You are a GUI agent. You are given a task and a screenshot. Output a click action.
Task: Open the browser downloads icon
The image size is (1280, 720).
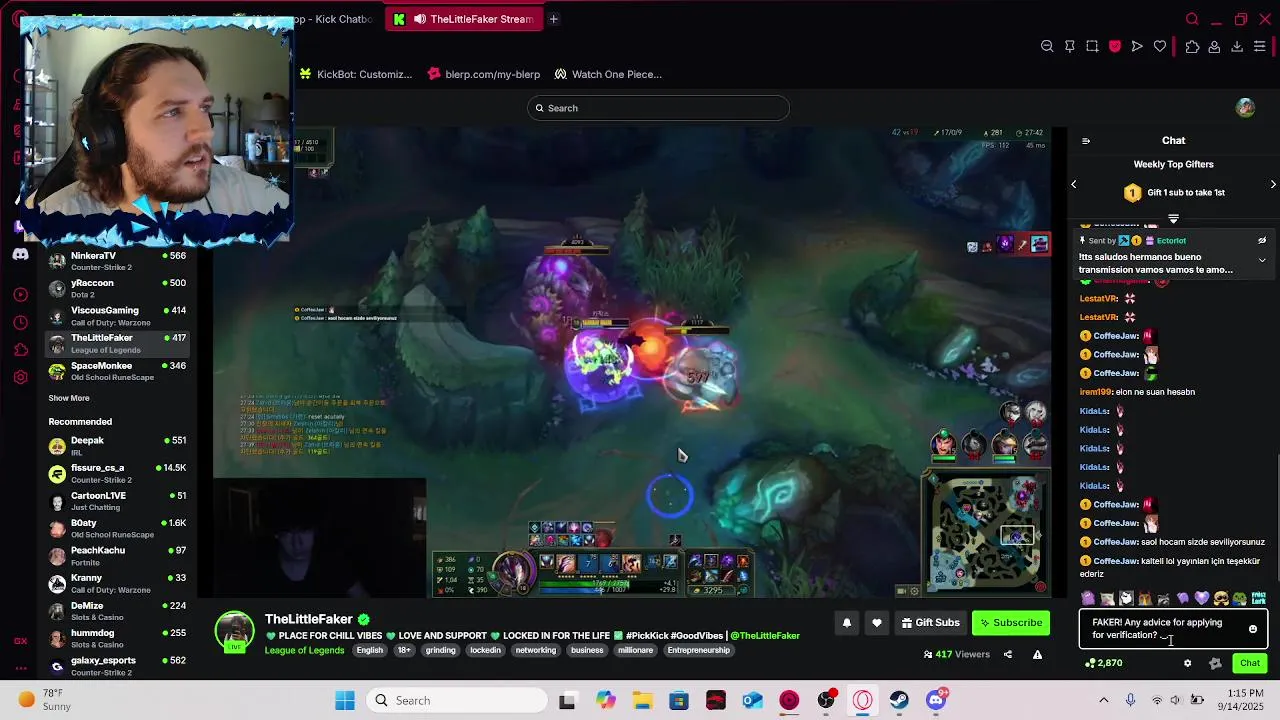(1237, 46)
